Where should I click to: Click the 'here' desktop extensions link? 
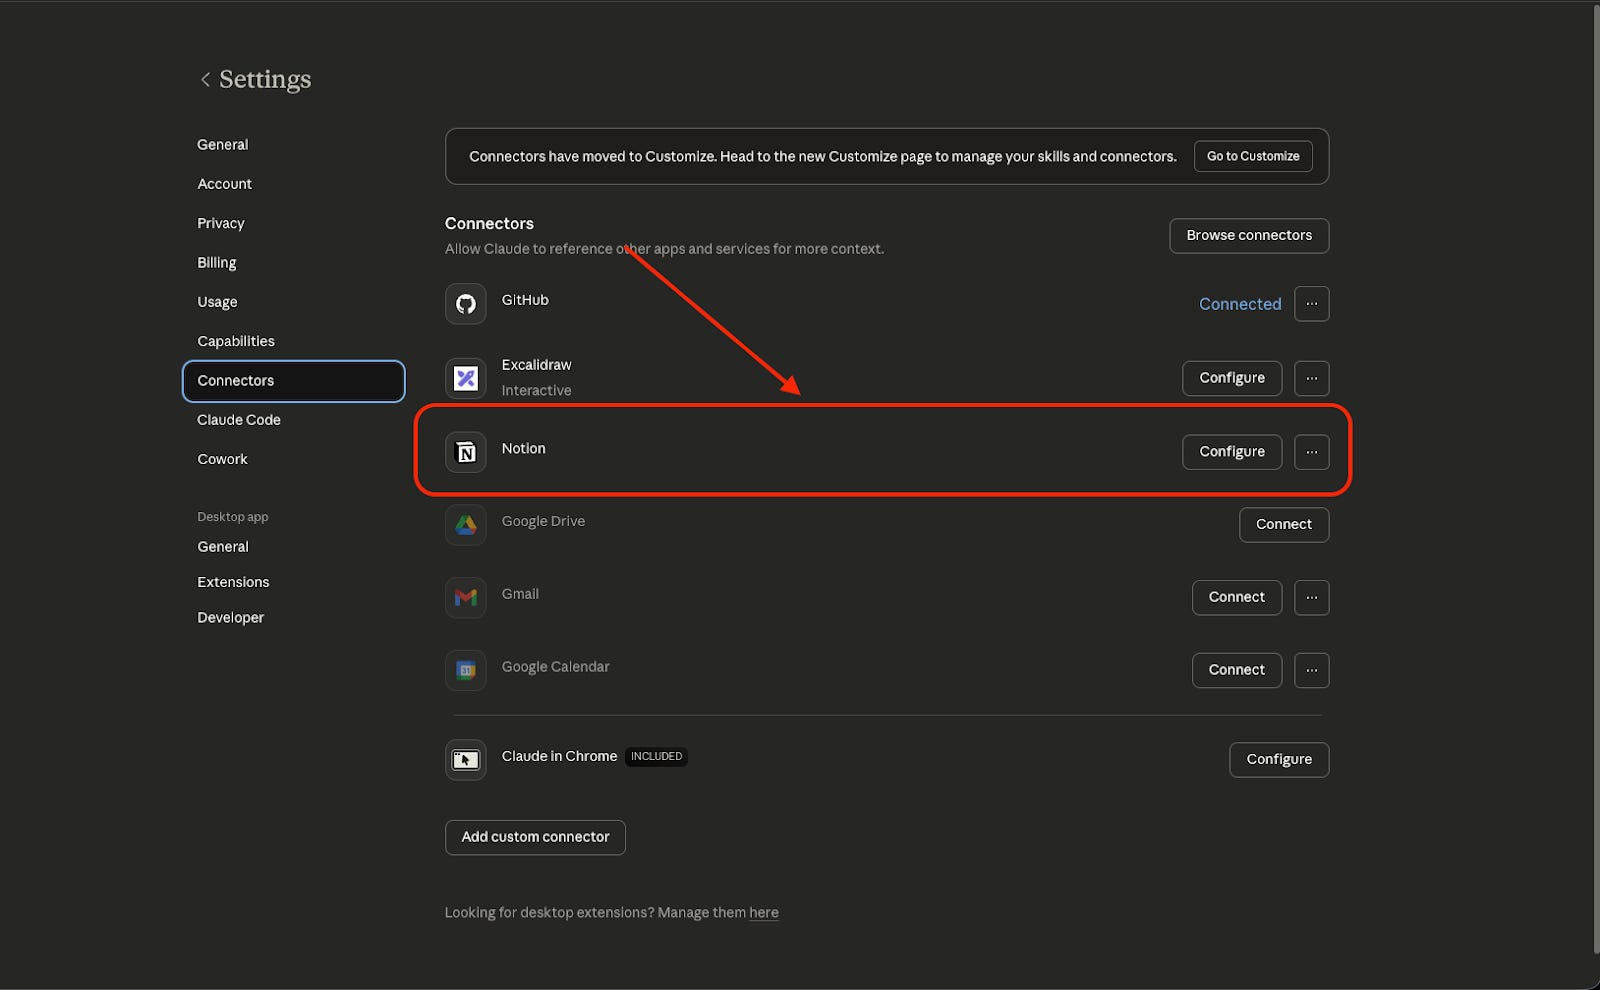(x=764, y=913)
